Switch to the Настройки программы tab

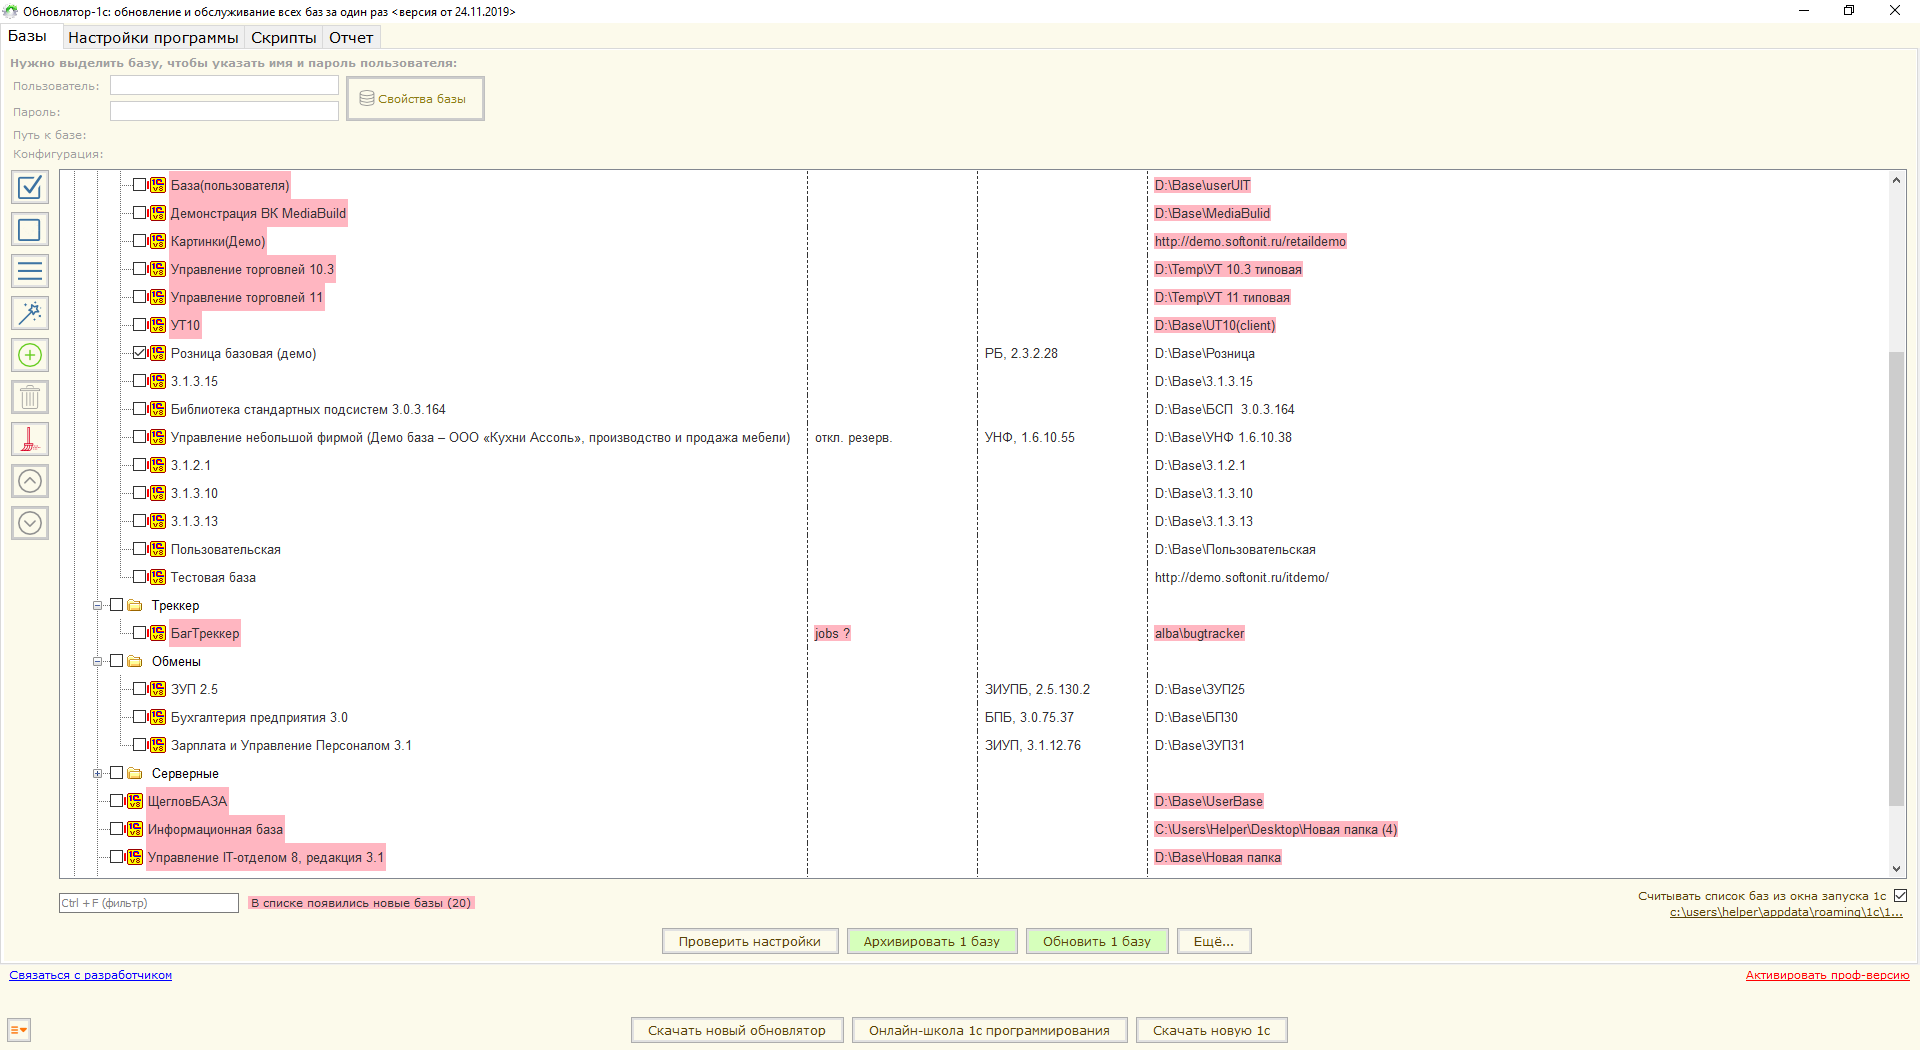(x=153, y=38)
